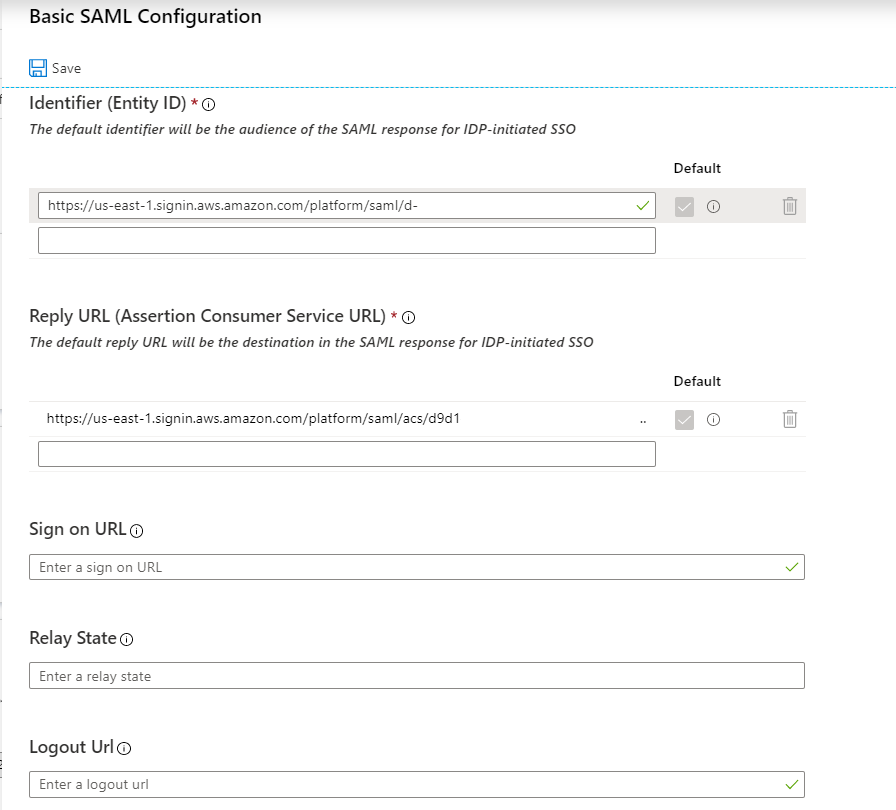Screen dimensions: 896x810
Task: Click the Save icon
Action: tap(39, 67)
